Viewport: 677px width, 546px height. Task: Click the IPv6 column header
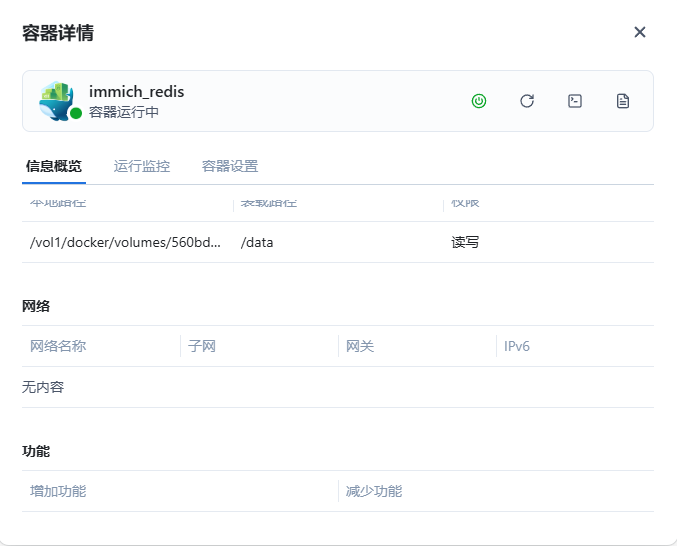point(517,347)
